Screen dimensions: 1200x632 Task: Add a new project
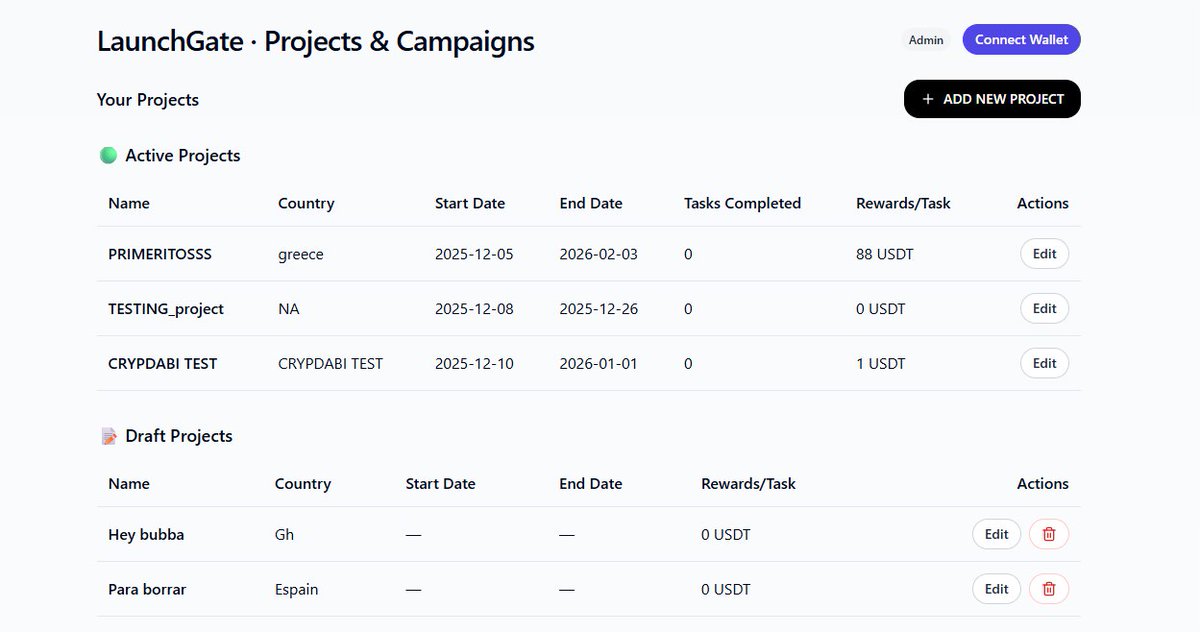click(992, 99)
